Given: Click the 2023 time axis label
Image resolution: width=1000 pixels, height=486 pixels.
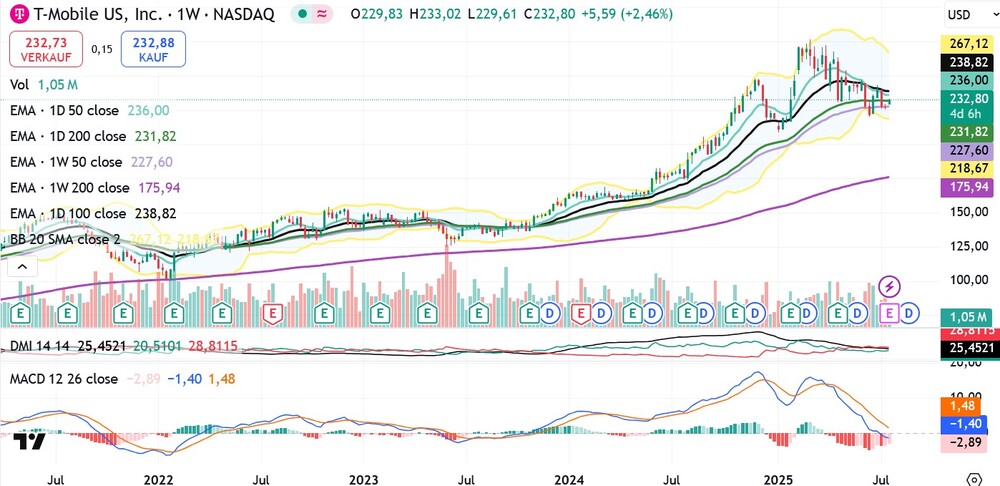Looking at the screenshot, I should pyautogui.click(x=364, y=479).
